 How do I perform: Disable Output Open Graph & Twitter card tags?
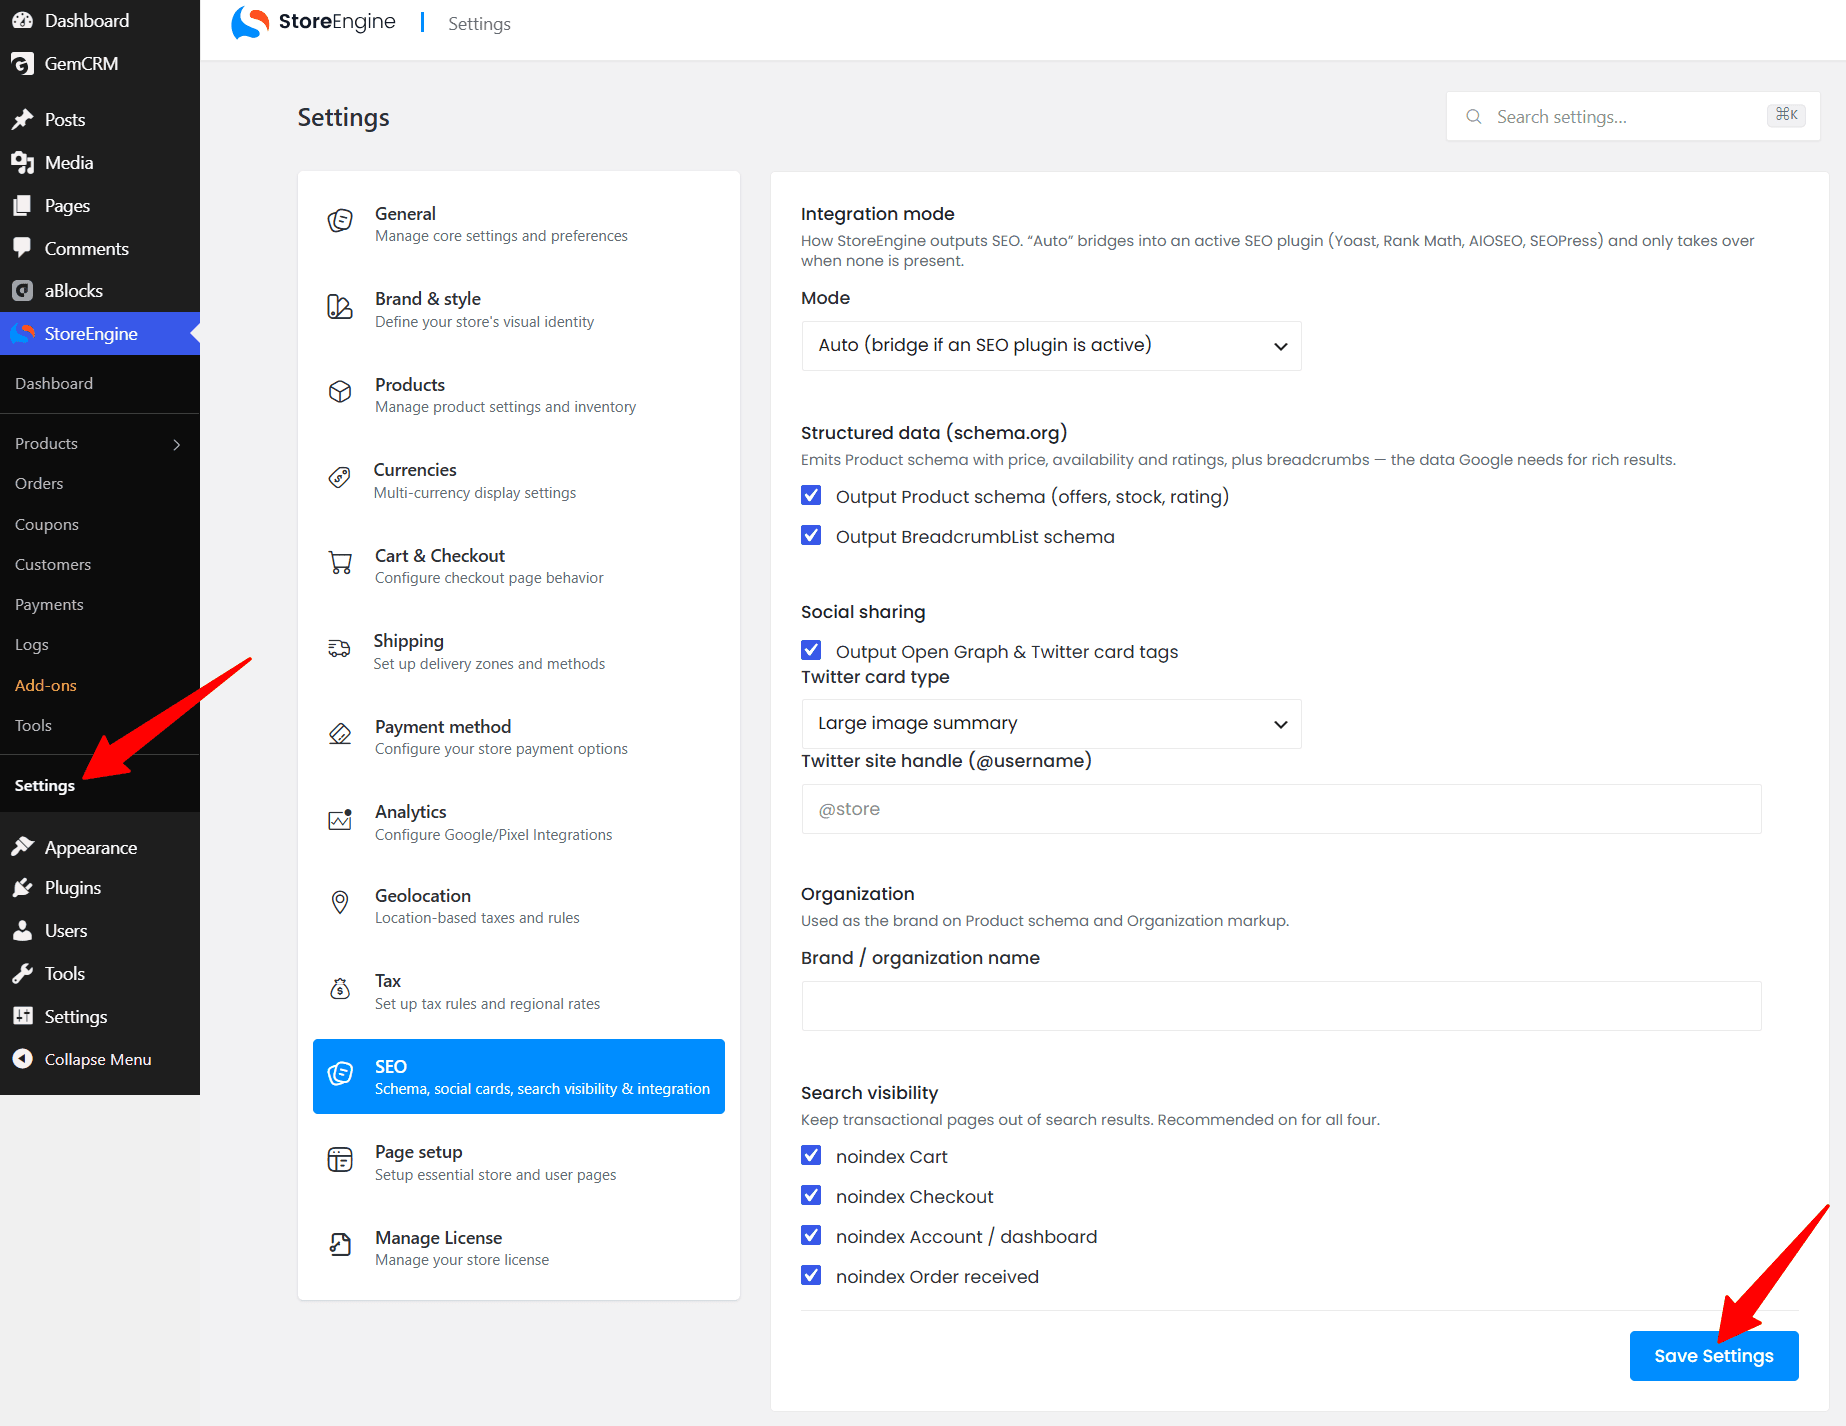click(x=811, y=651)
